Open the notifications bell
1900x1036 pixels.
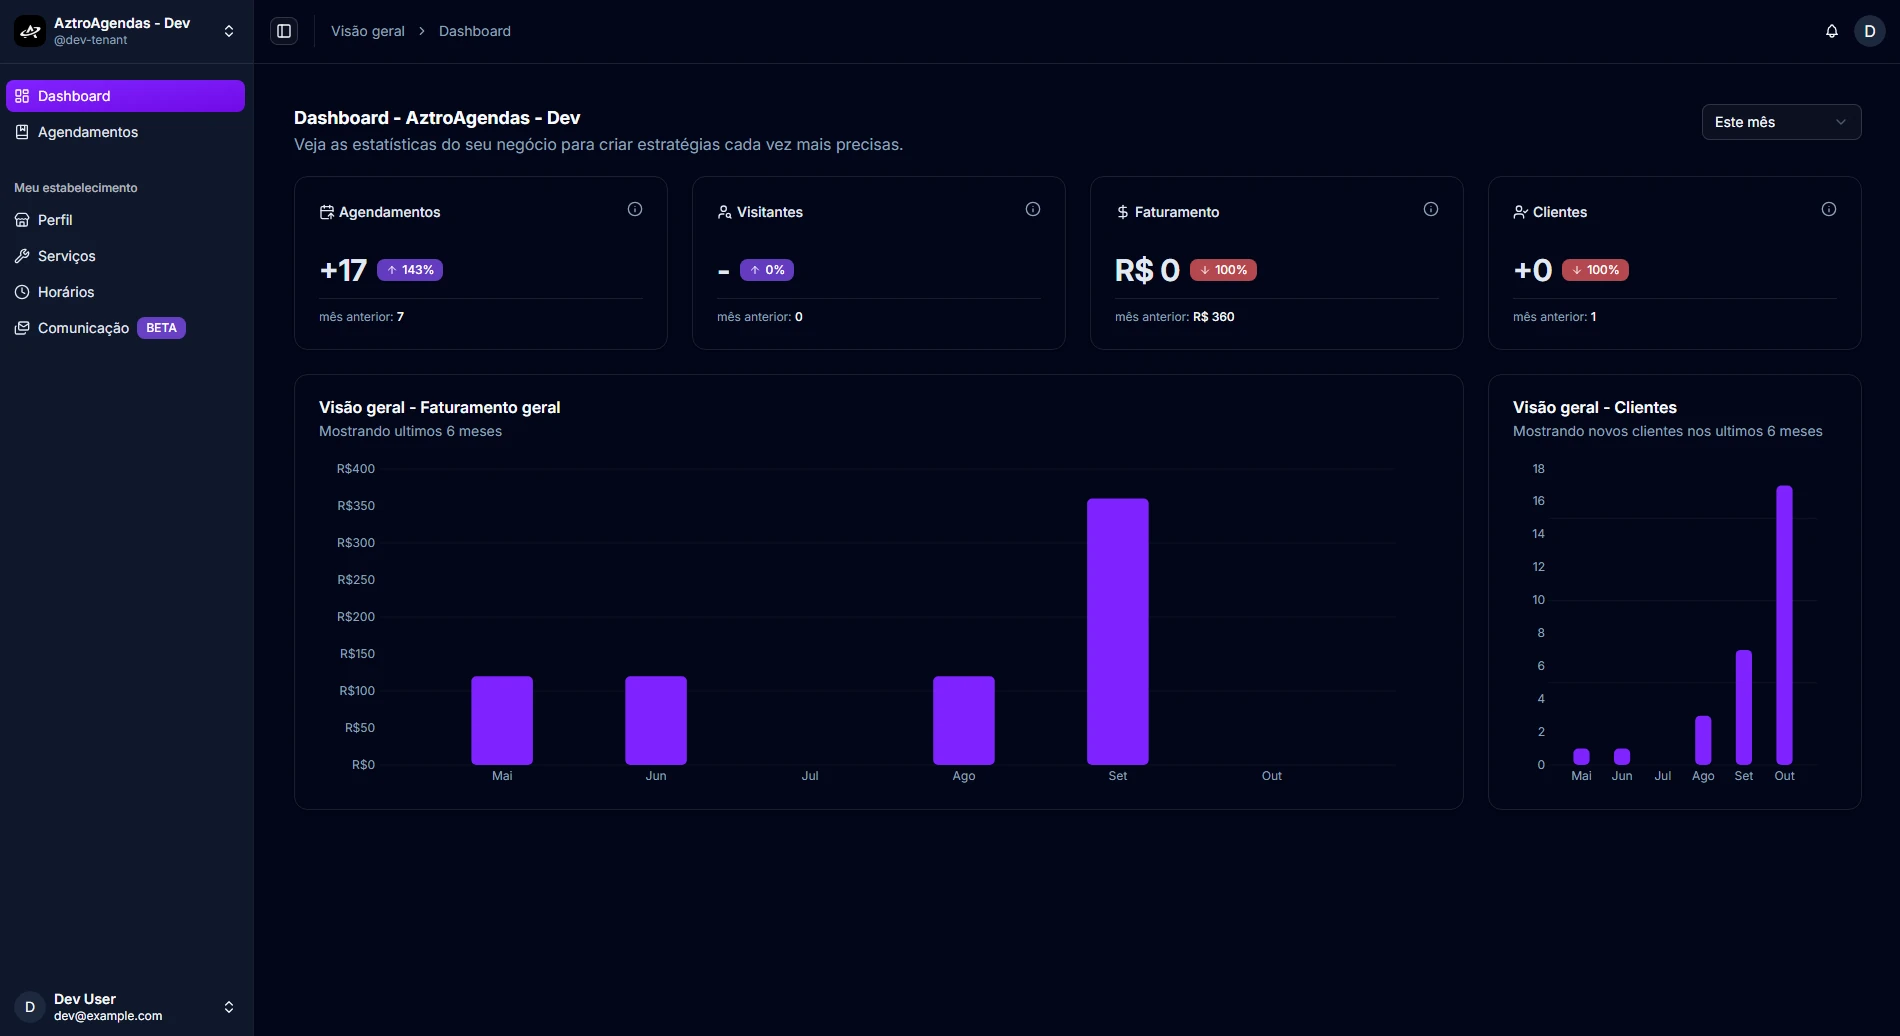pos(1832,31)
